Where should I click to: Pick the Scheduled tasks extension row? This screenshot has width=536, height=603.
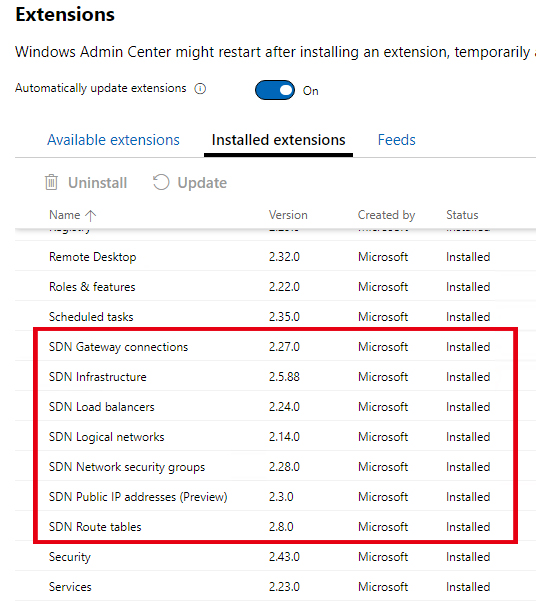coord(275,316)
